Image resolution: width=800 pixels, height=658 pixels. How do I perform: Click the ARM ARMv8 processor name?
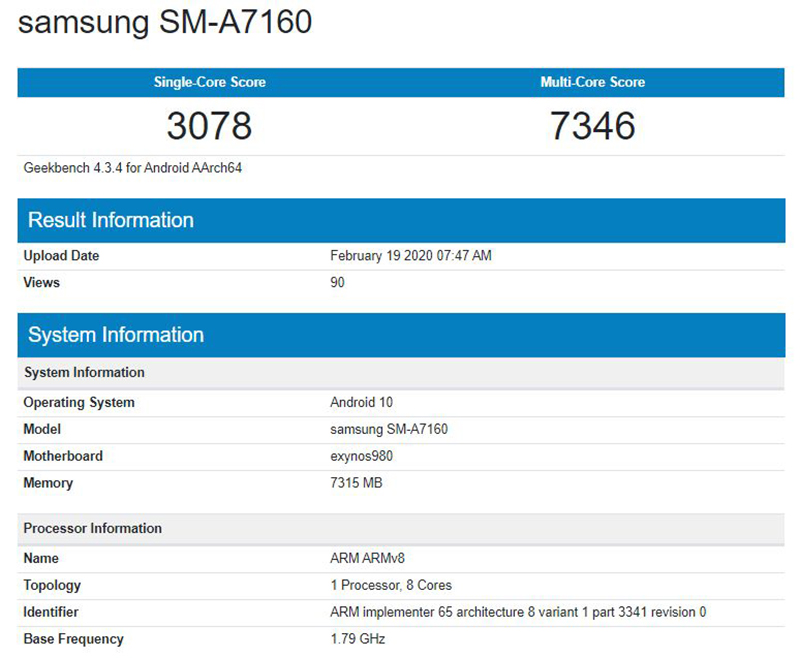coord(370,559)
